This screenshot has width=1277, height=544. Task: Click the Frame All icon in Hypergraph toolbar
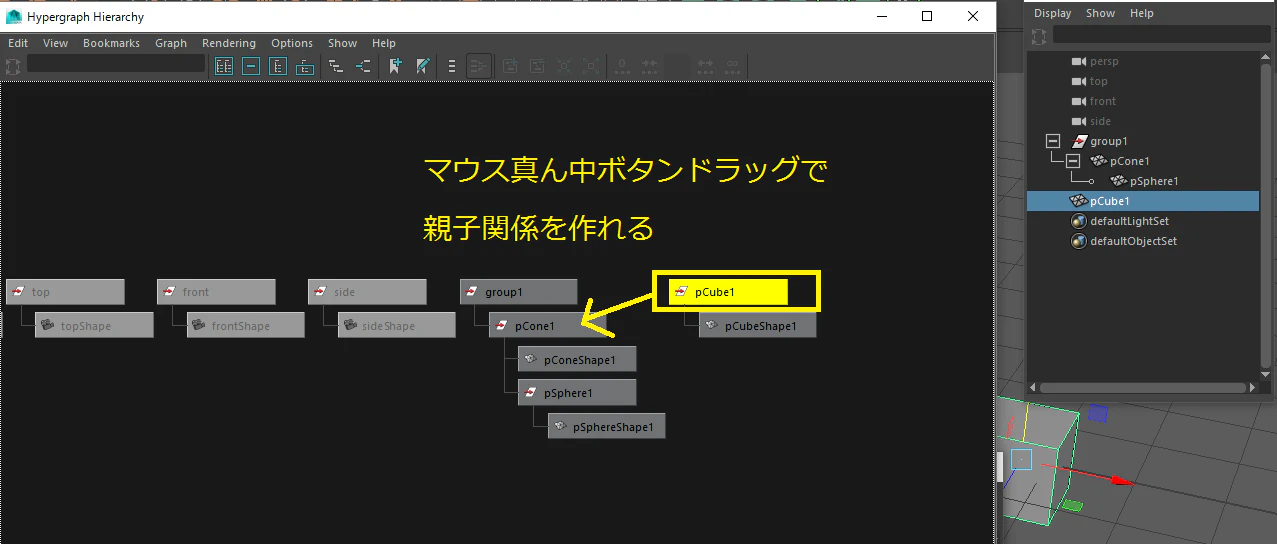[x=224, y=66]
